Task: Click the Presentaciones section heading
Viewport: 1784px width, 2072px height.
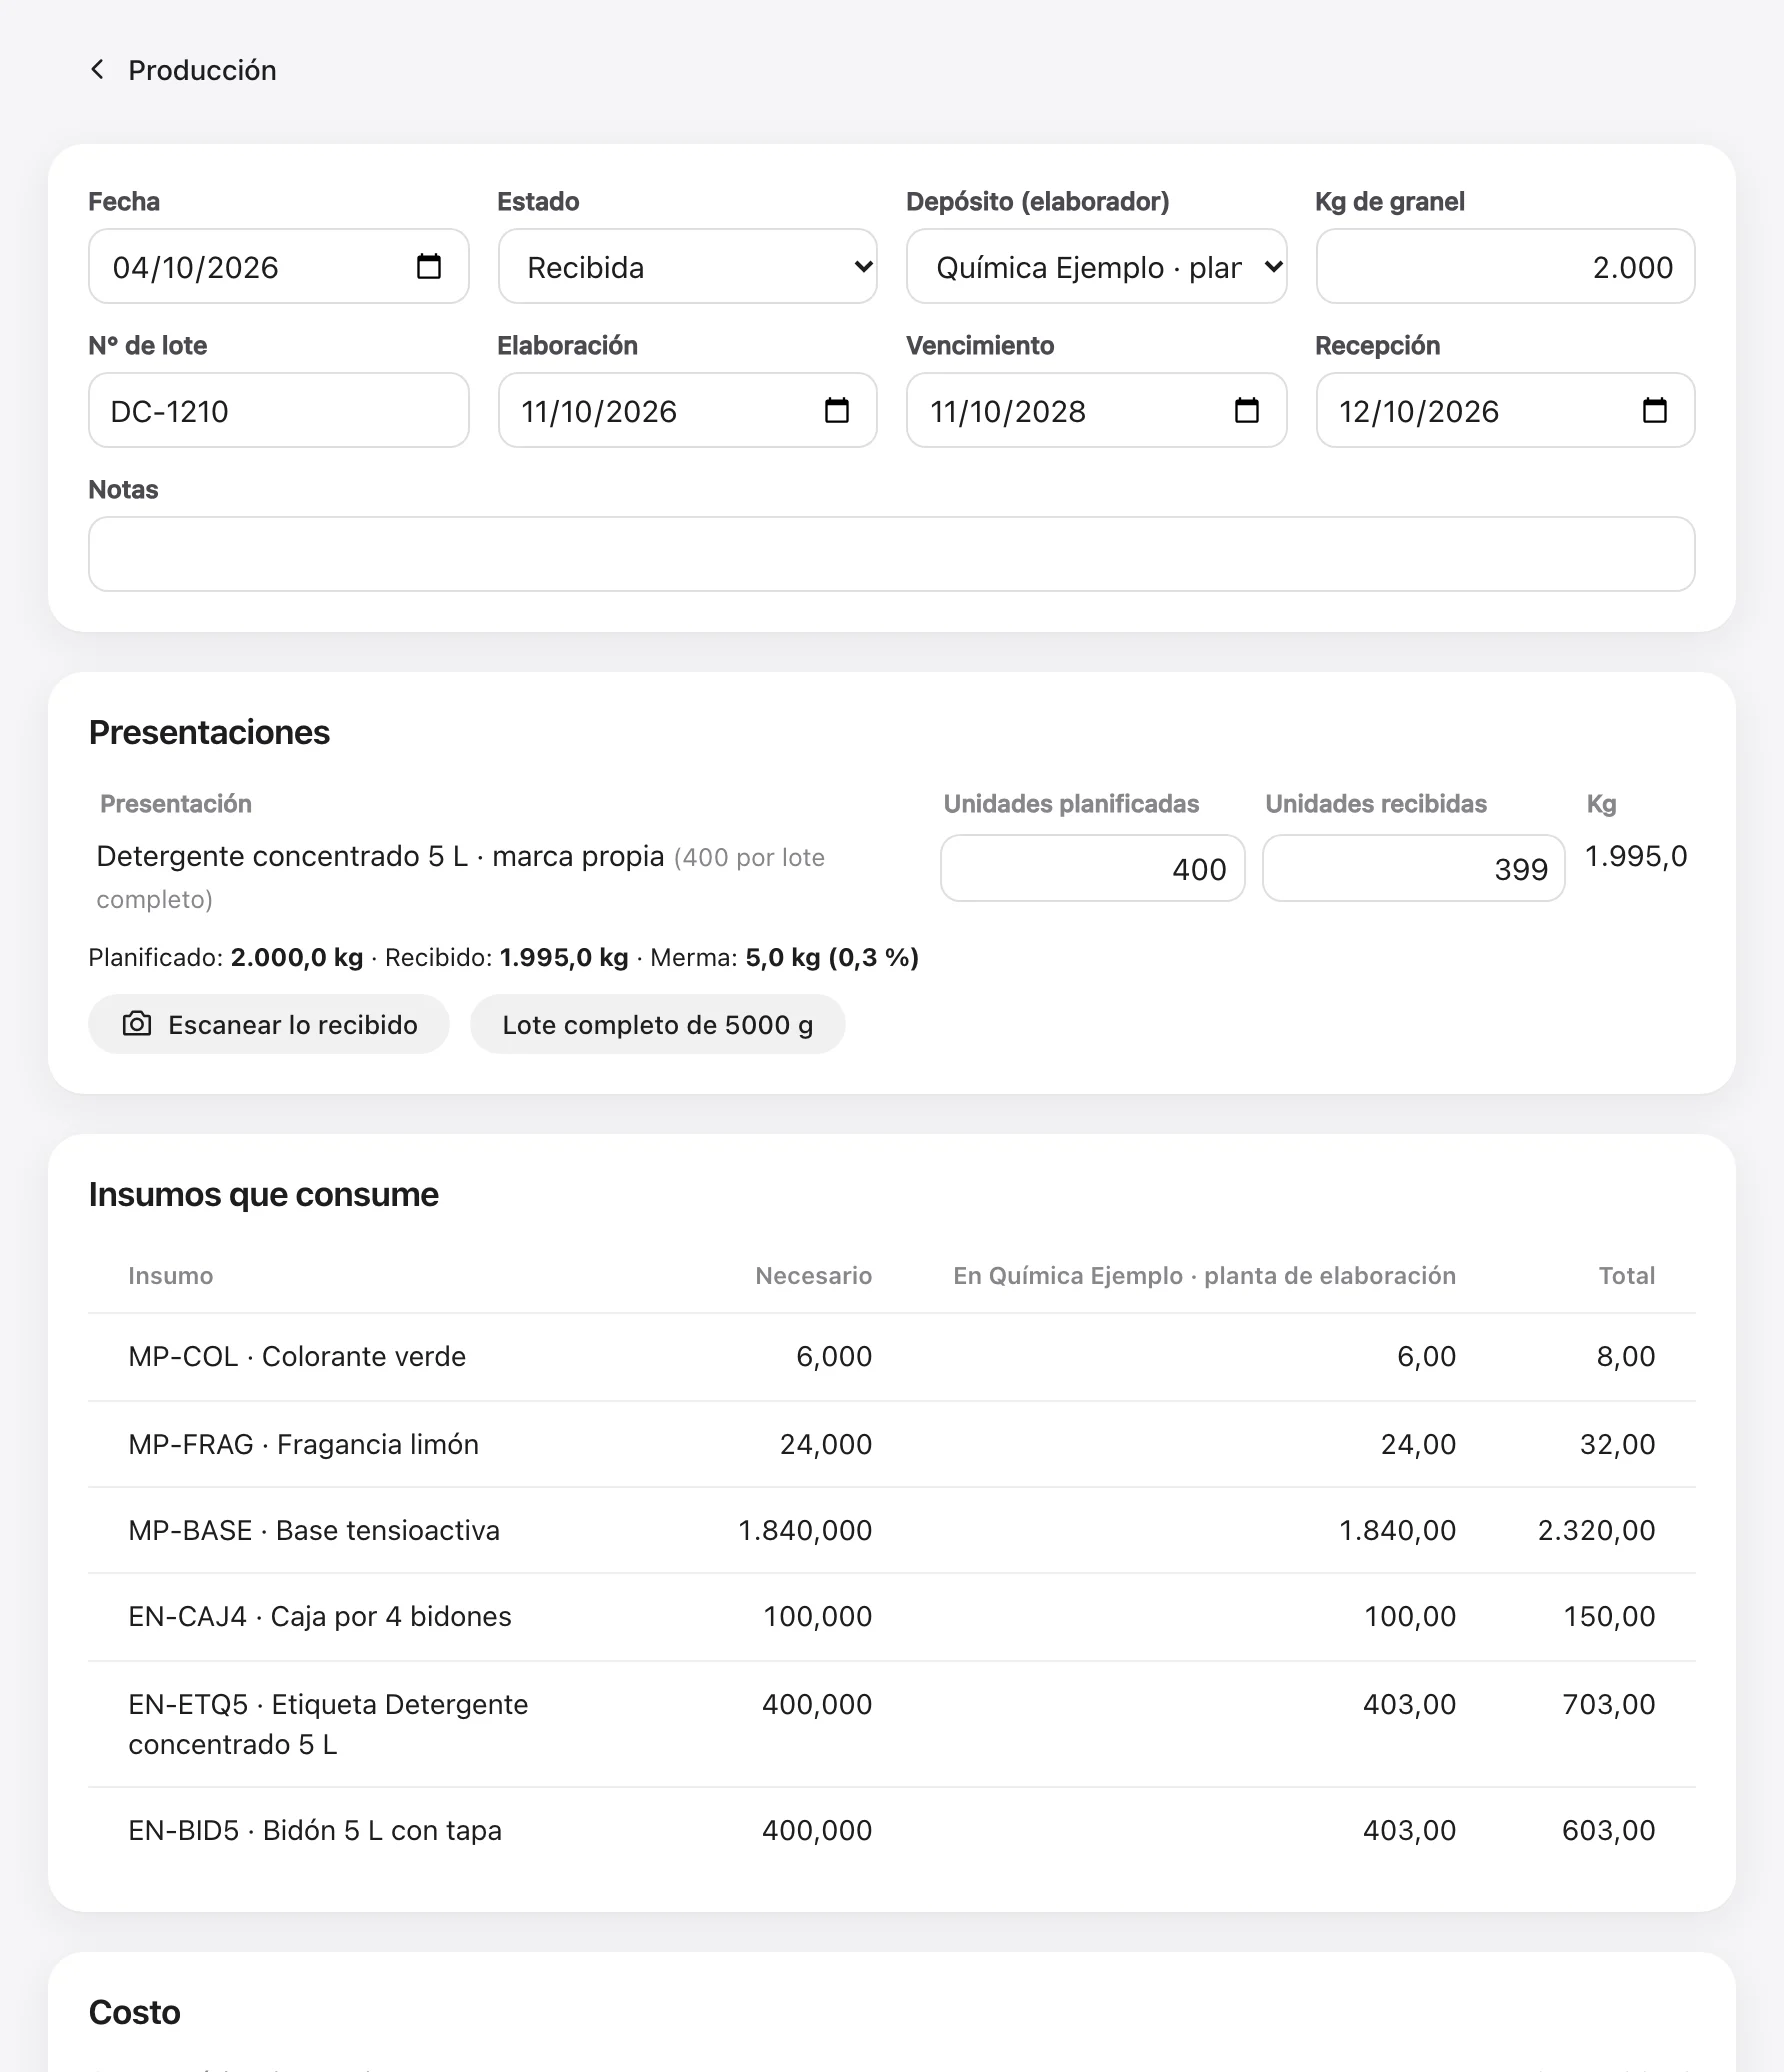Action: 209,732
